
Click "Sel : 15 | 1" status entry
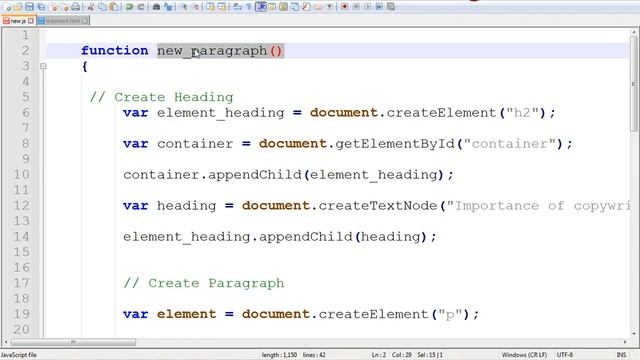(430, 355)
